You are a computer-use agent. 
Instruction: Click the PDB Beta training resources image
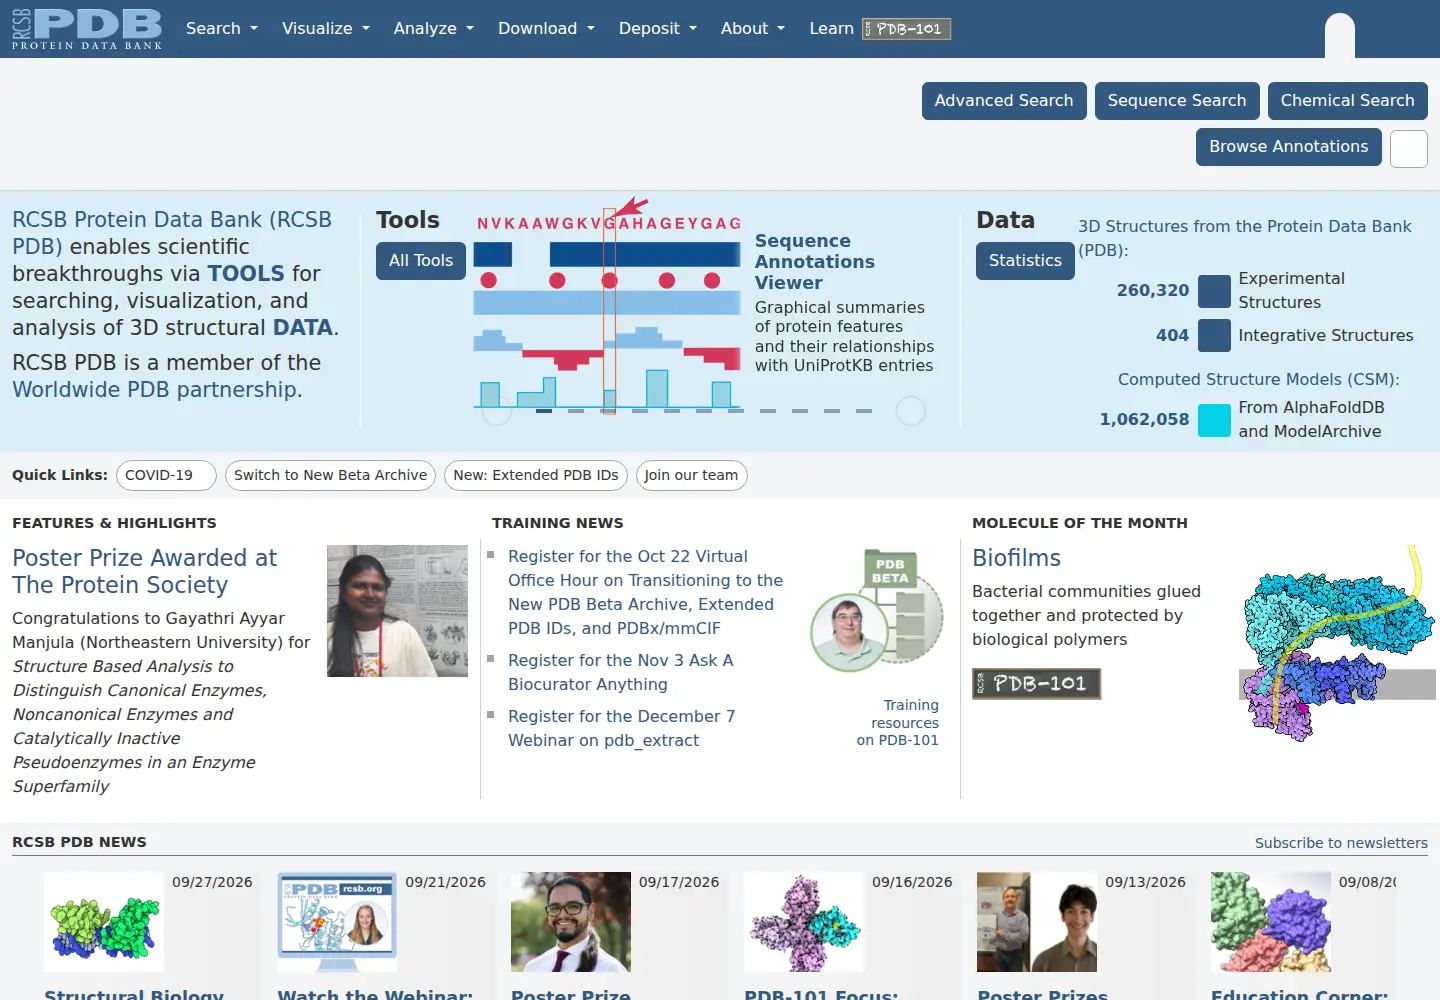coord(877,608)
